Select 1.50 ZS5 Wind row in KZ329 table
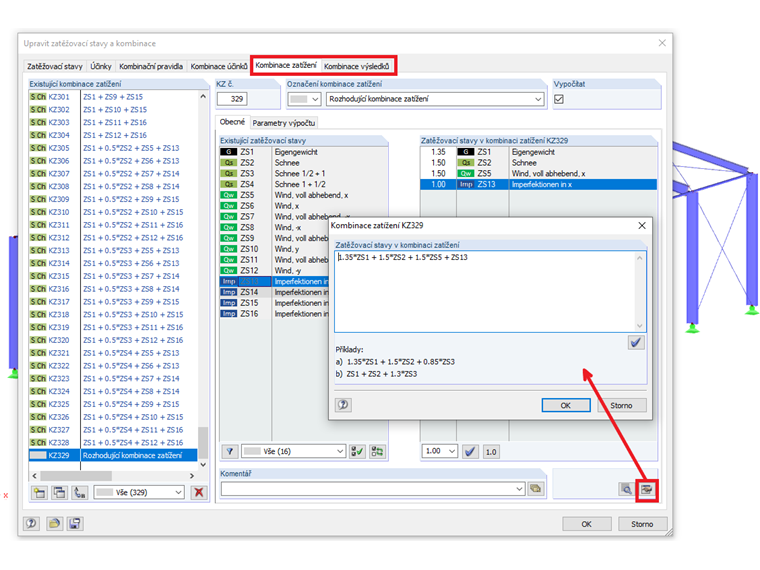 538,174
